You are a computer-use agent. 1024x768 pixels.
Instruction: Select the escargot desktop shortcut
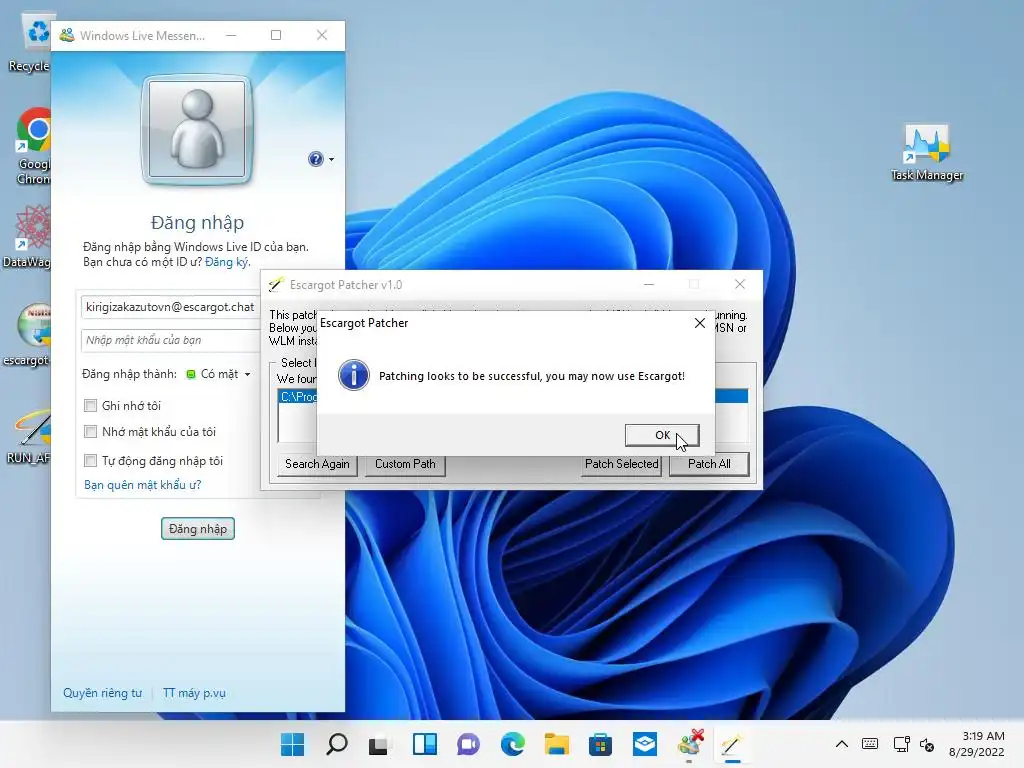click(x=29, y=334)
